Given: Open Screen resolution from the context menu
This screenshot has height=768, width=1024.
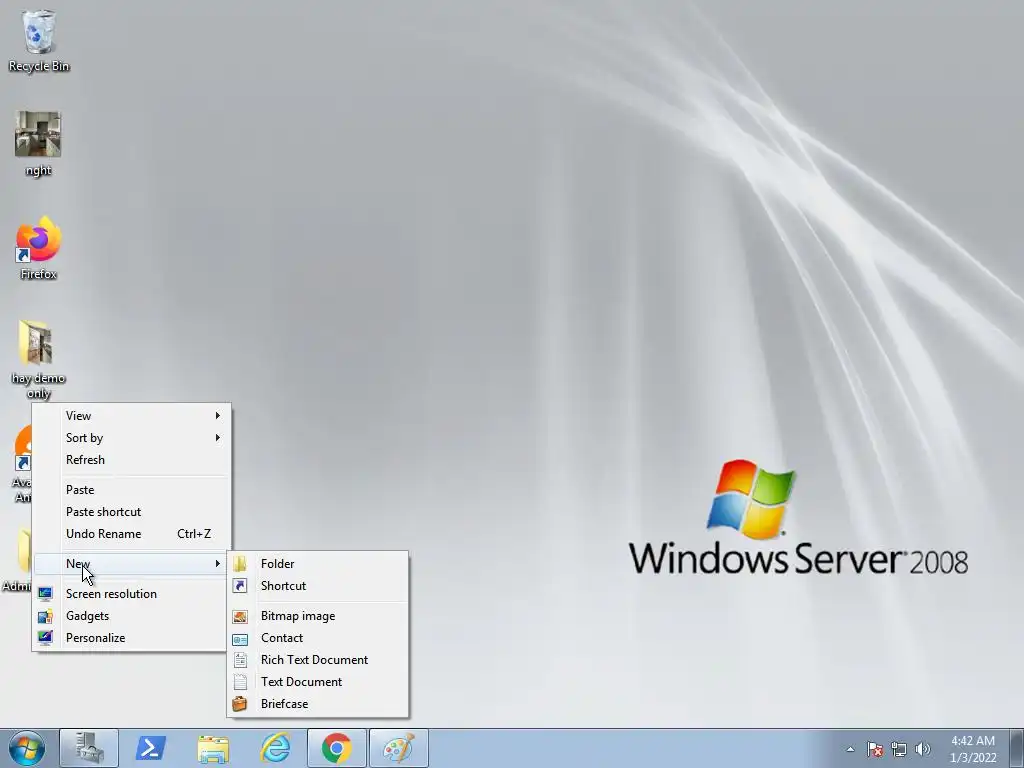Looking at the screenshot, I should click(131, 594).
